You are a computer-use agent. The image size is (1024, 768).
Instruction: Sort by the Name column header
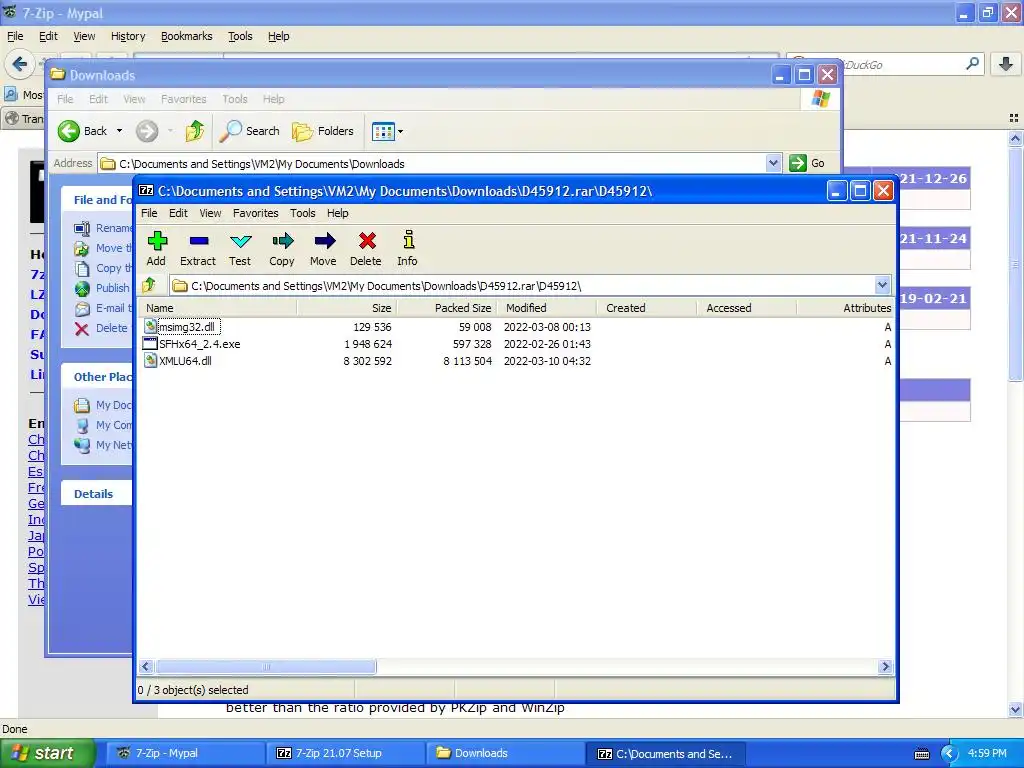pos(218,308)
